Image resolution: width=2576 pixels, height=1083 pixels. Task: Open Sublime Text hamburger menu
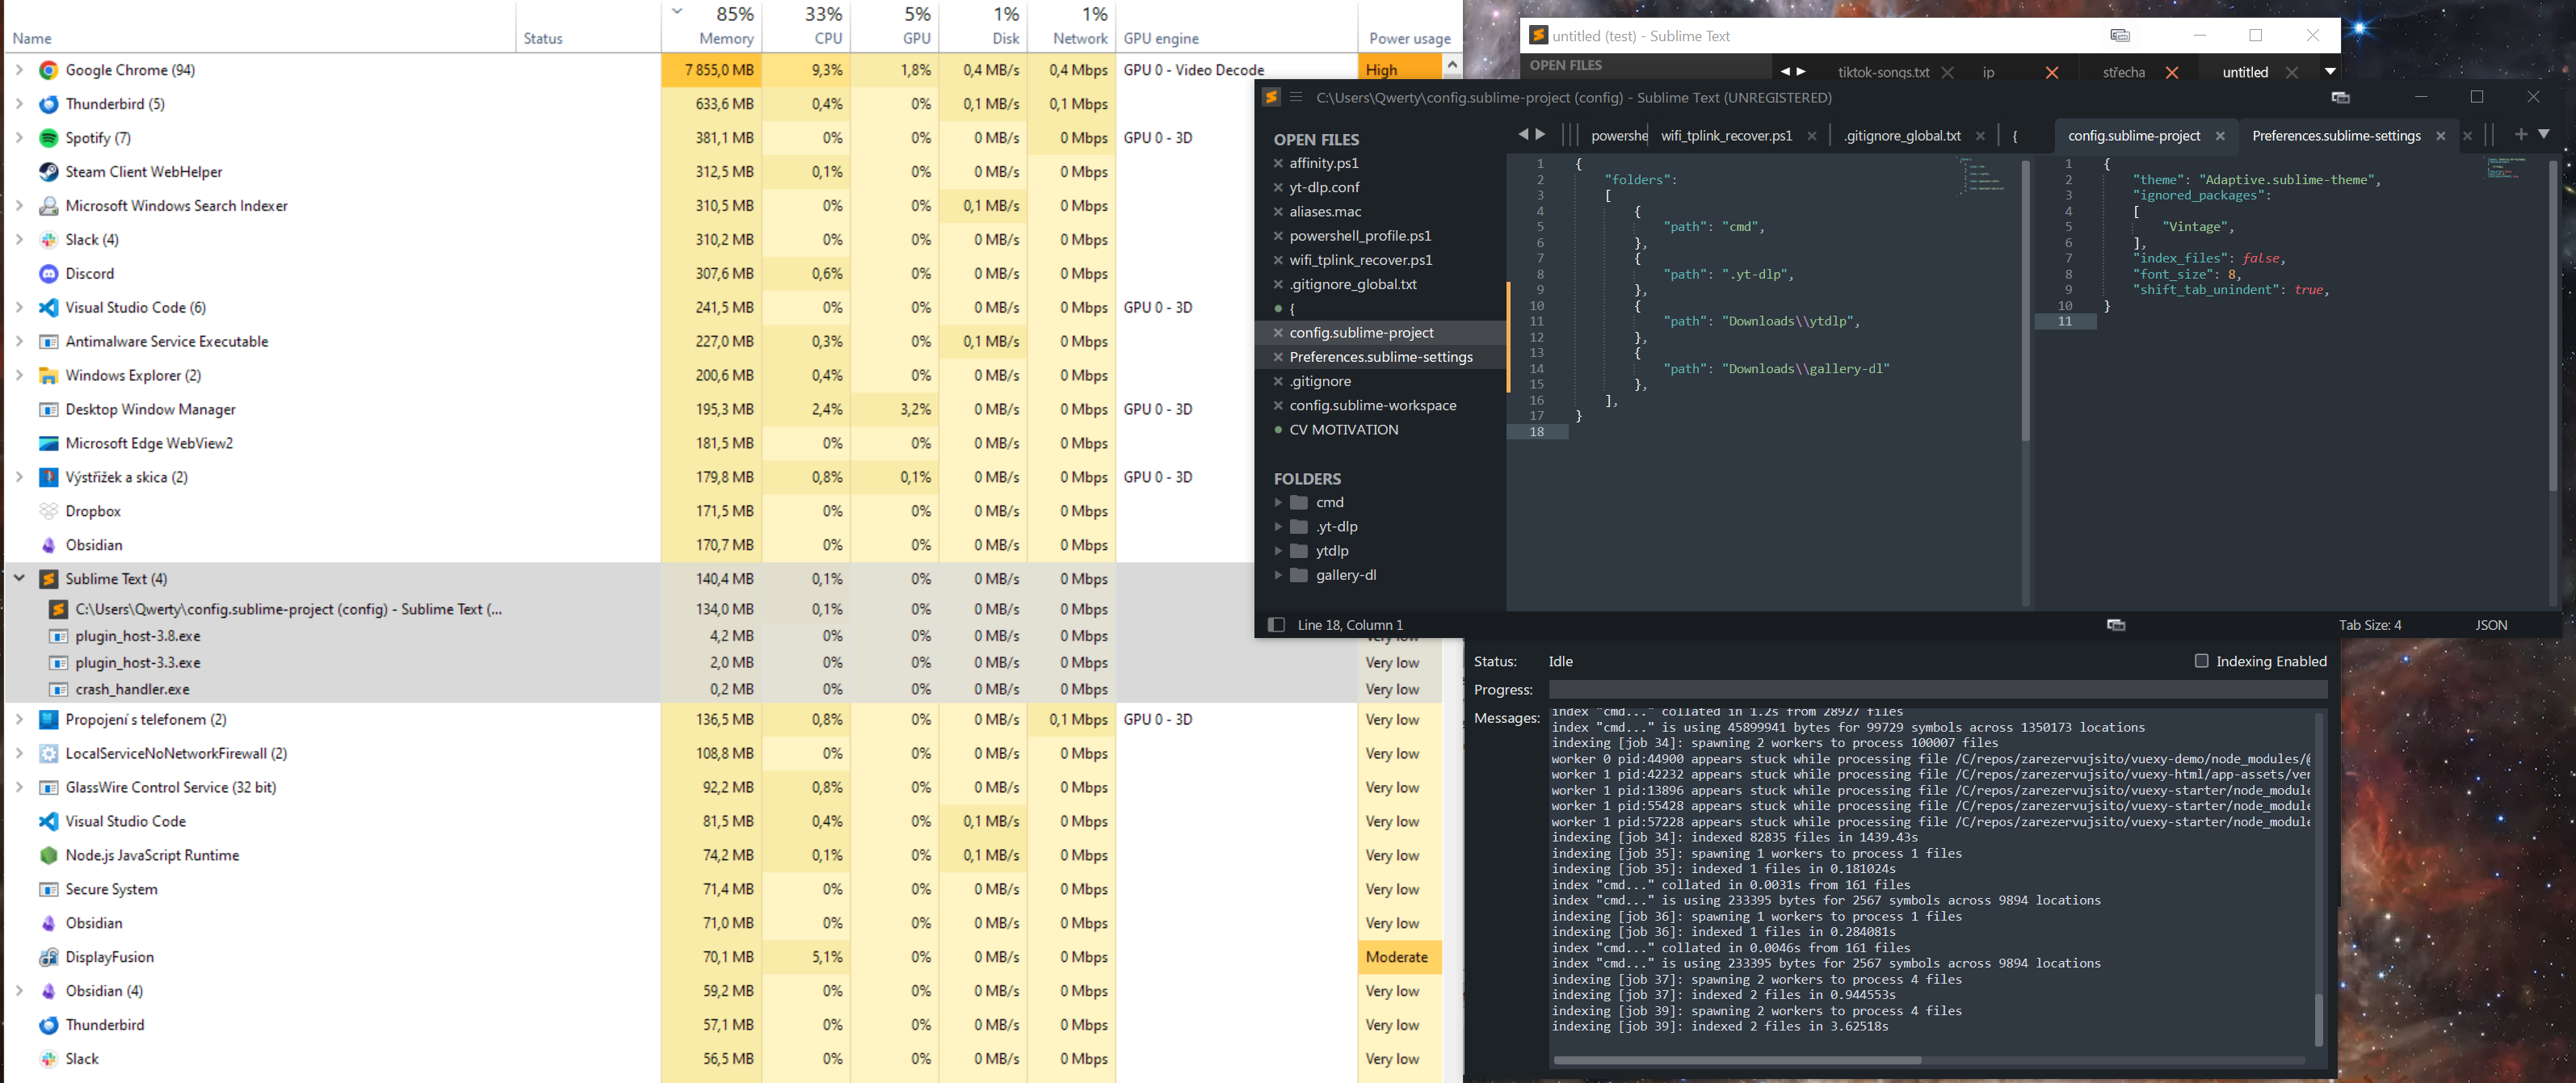pos(1296,97)
